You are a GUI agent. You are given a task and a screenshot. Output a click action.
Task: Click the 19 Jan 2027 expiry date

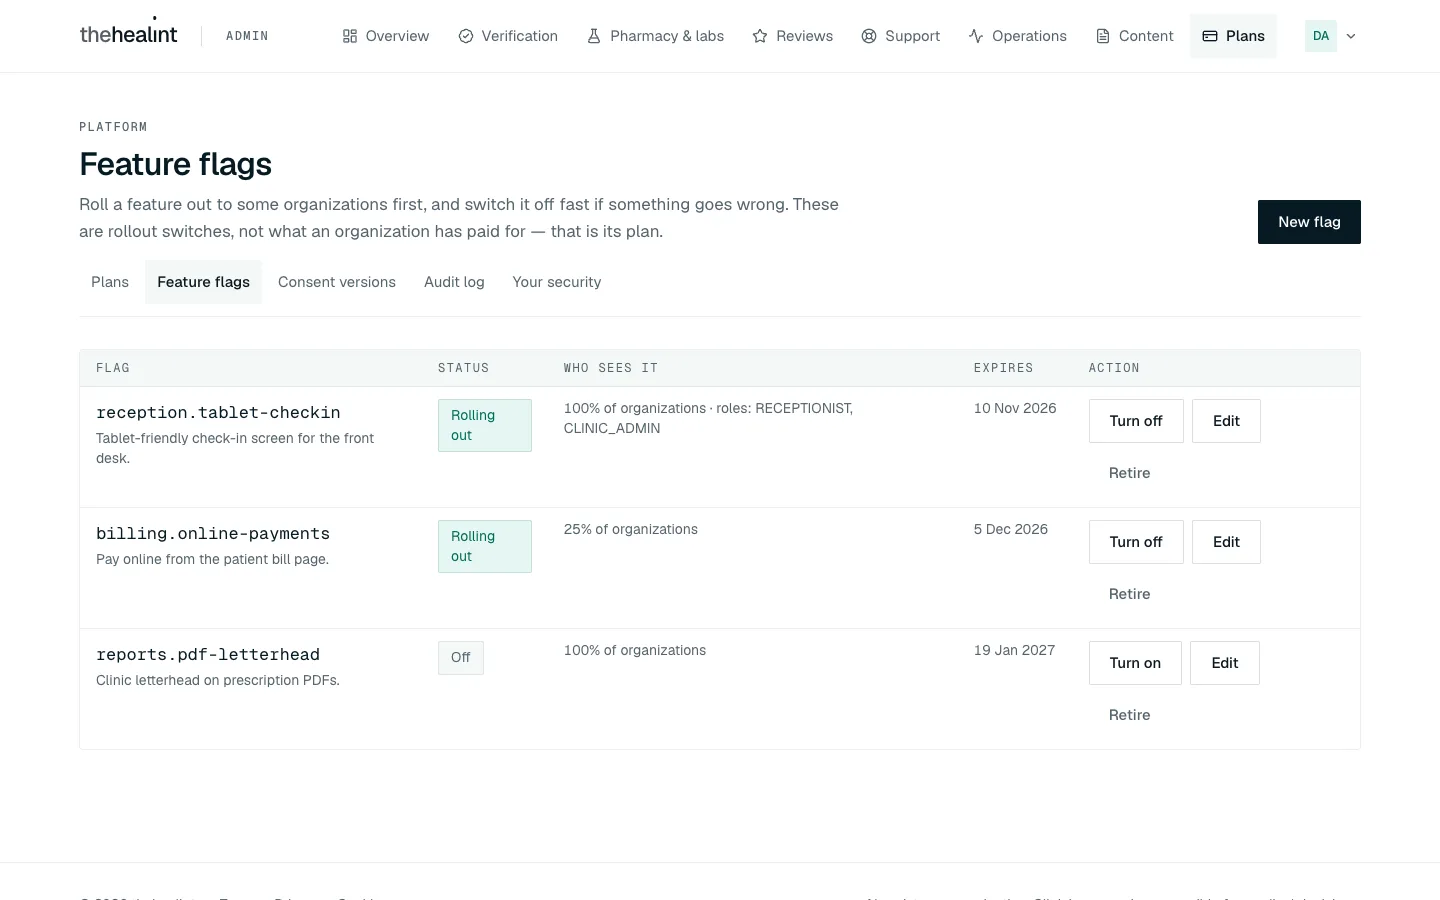click(x=1014, y=650)
